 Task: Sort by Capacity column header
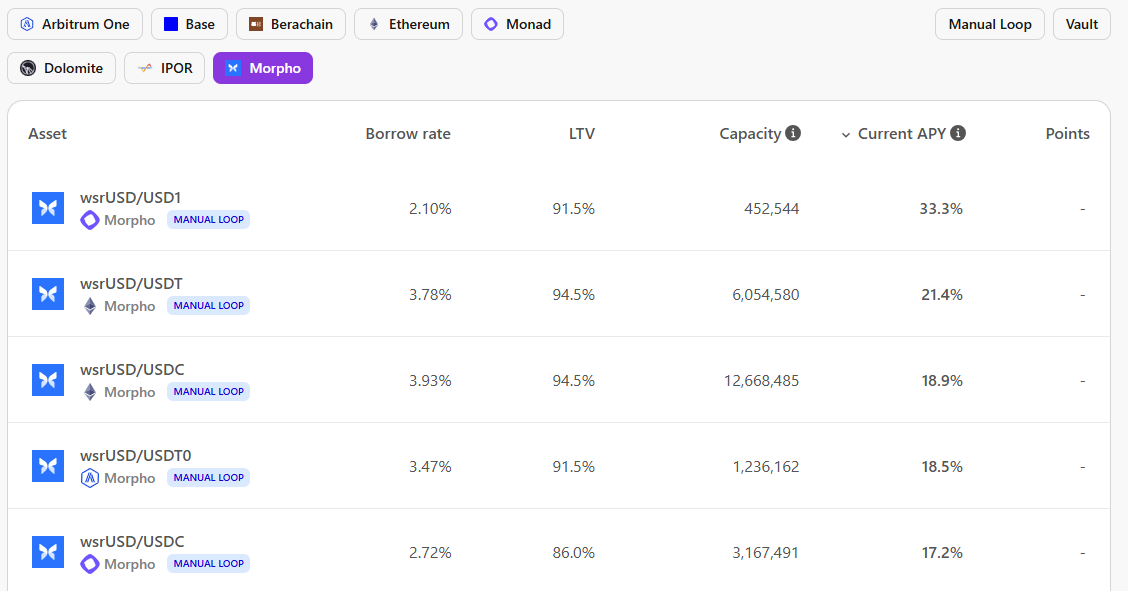[750, 134]
